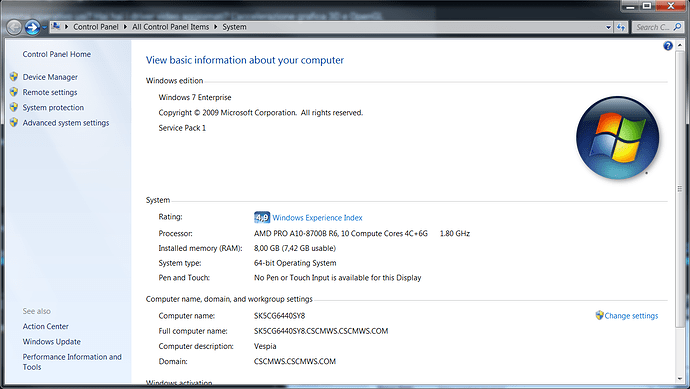This screenshot has width=690, height=389.
Task: Open Advanced system settings link
Action: tap(66, 123)
